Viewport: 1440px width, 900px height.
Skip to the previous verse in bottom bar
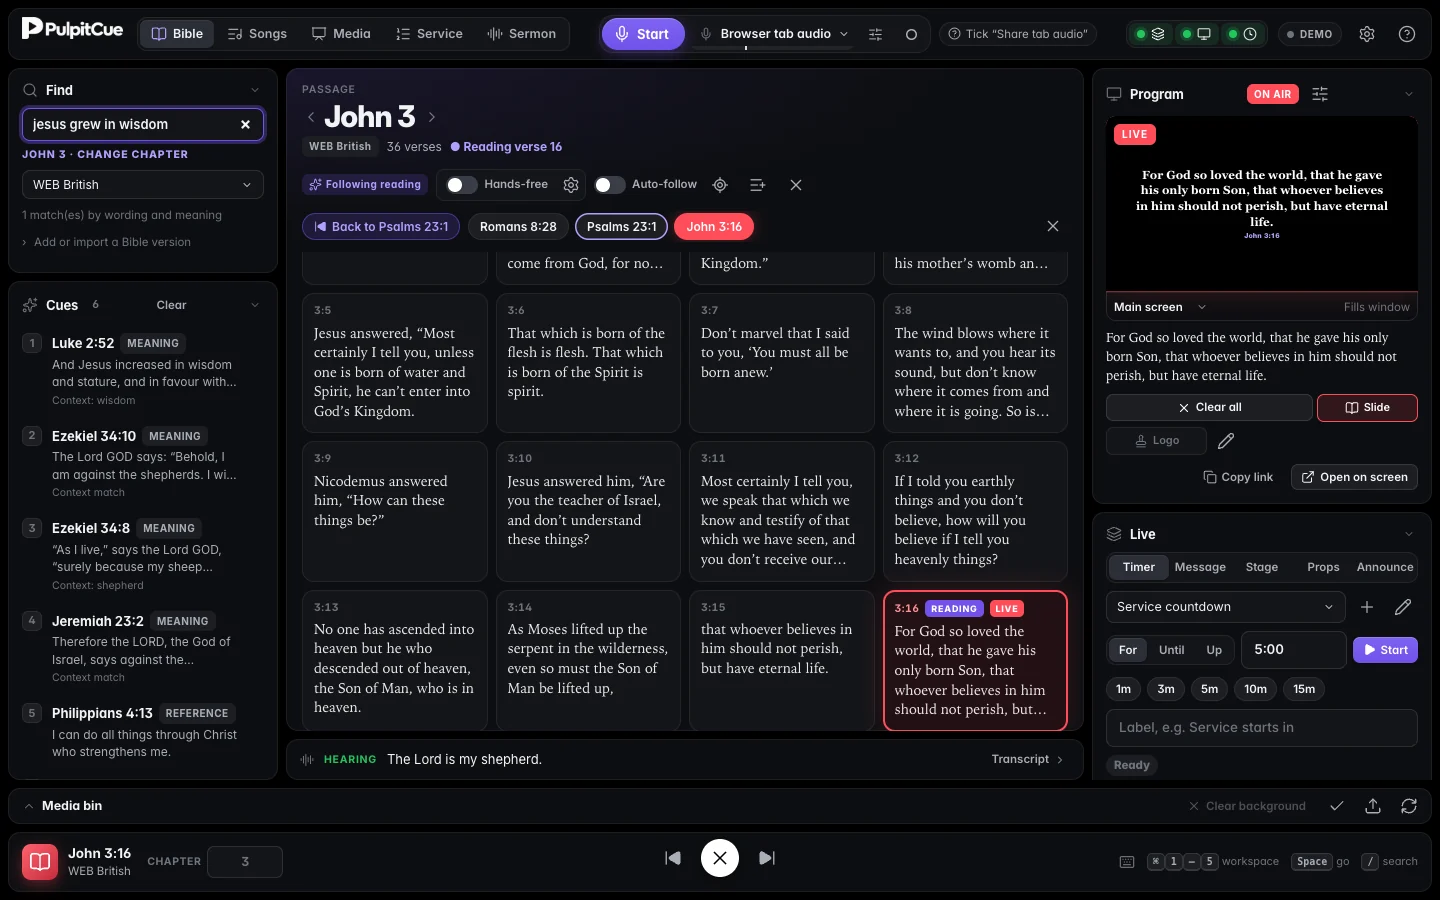click(x=673, y=858)
